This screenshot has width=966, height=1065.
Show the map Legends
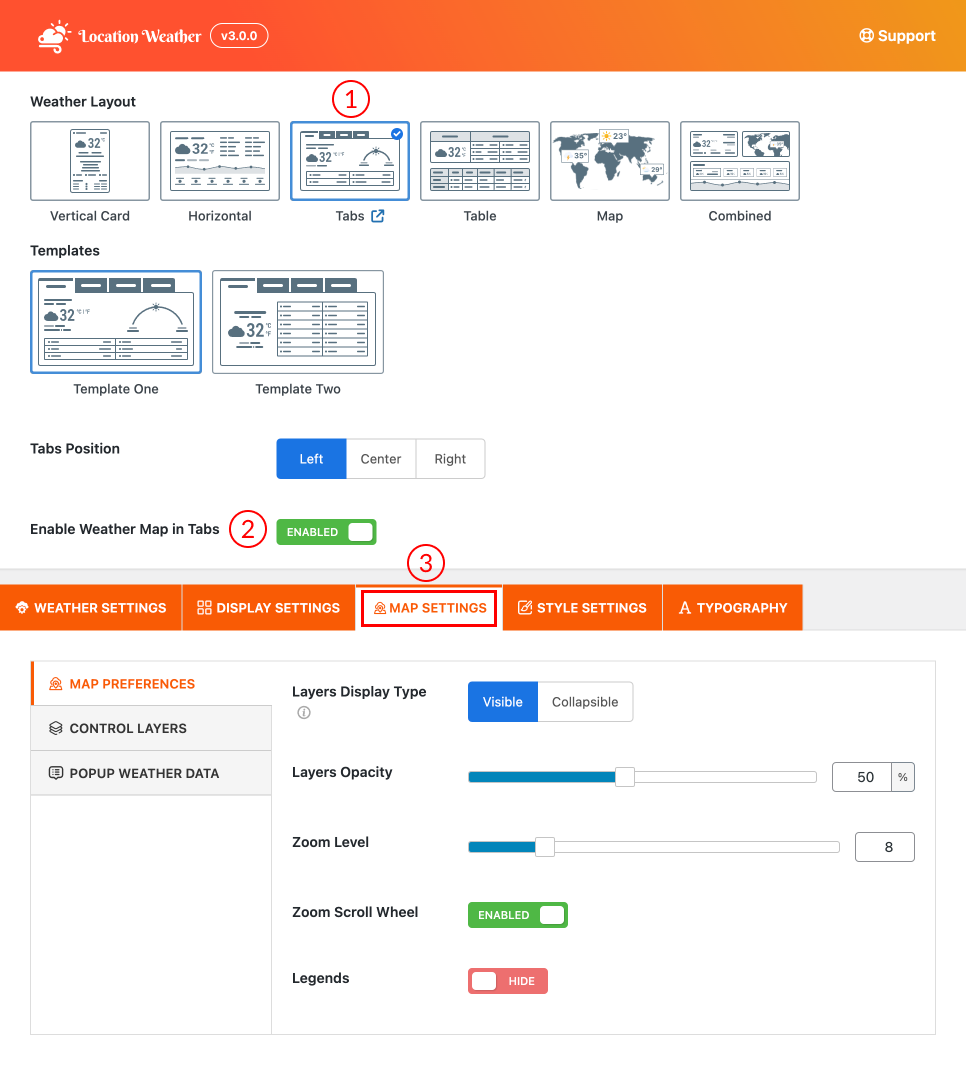(x=507, y=980)
